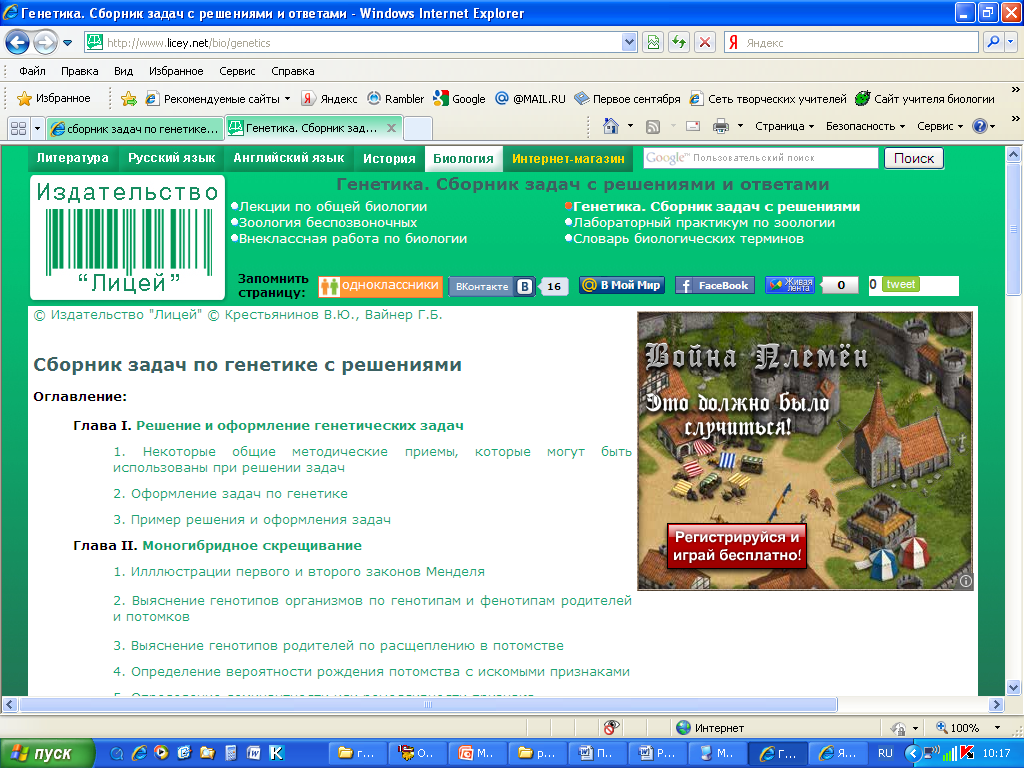Click the Home icon in command bar
The image size is (1024, 768).
click(x=611, y=126)
